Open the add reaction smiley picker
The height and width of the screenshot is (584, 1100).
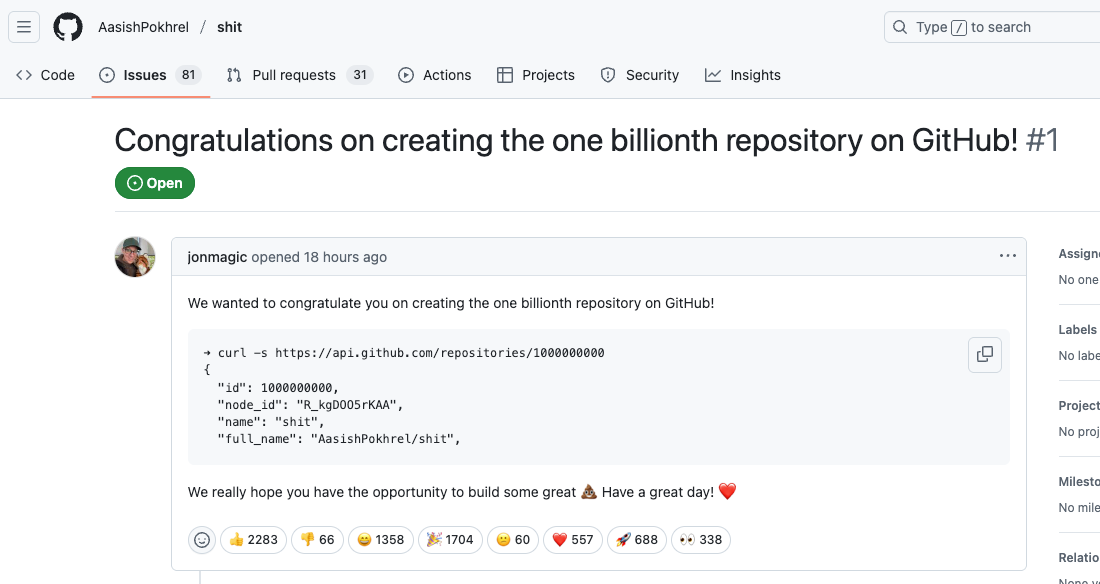click(201, 540)
